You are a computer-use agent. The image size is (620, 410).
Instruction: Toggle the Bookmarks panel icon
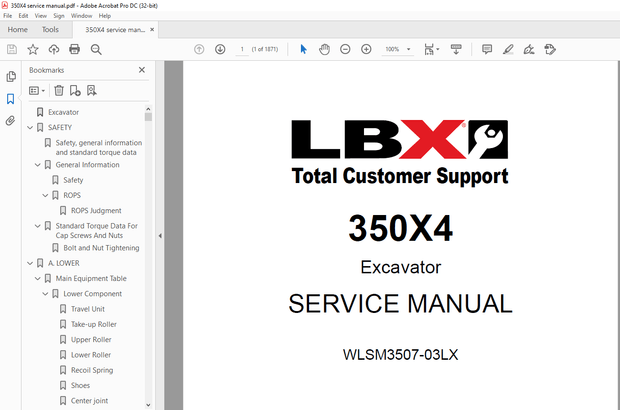[11, 98]
